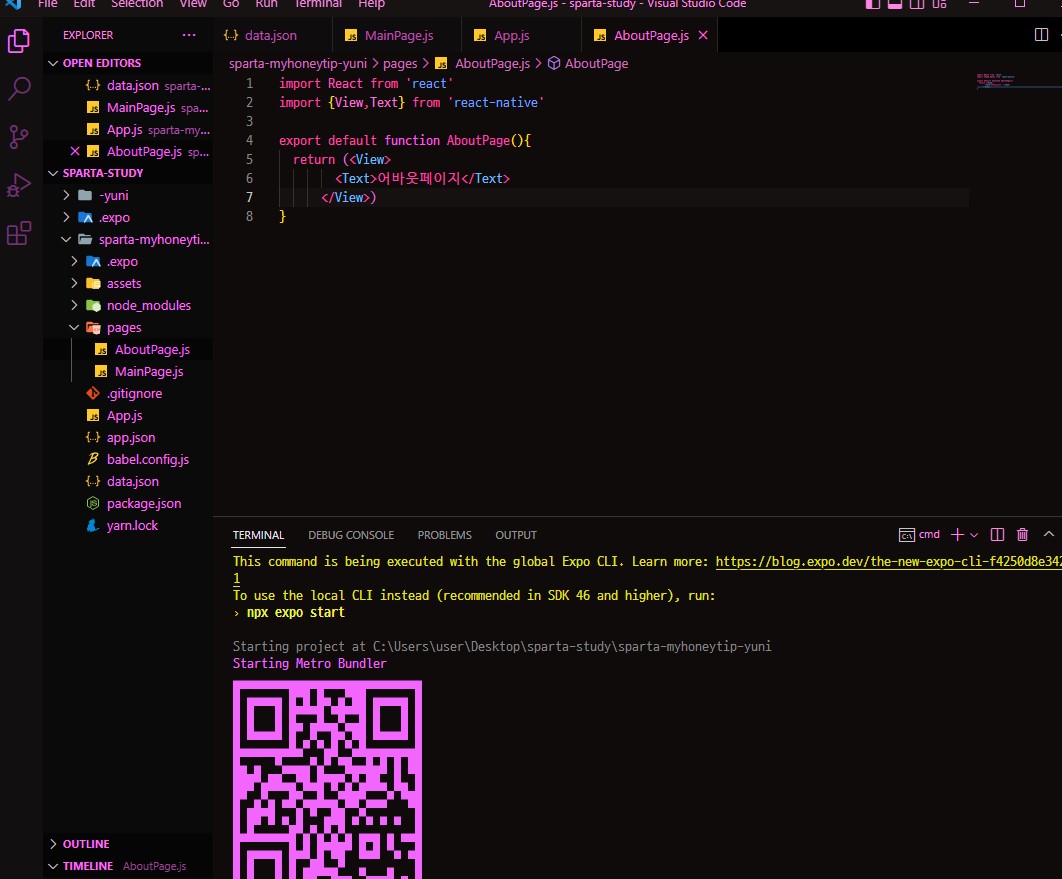Select the cmd terminal indicator
Image resolution: width=1062 pixels, height=879 pixels.
click(x=919, y=535)
